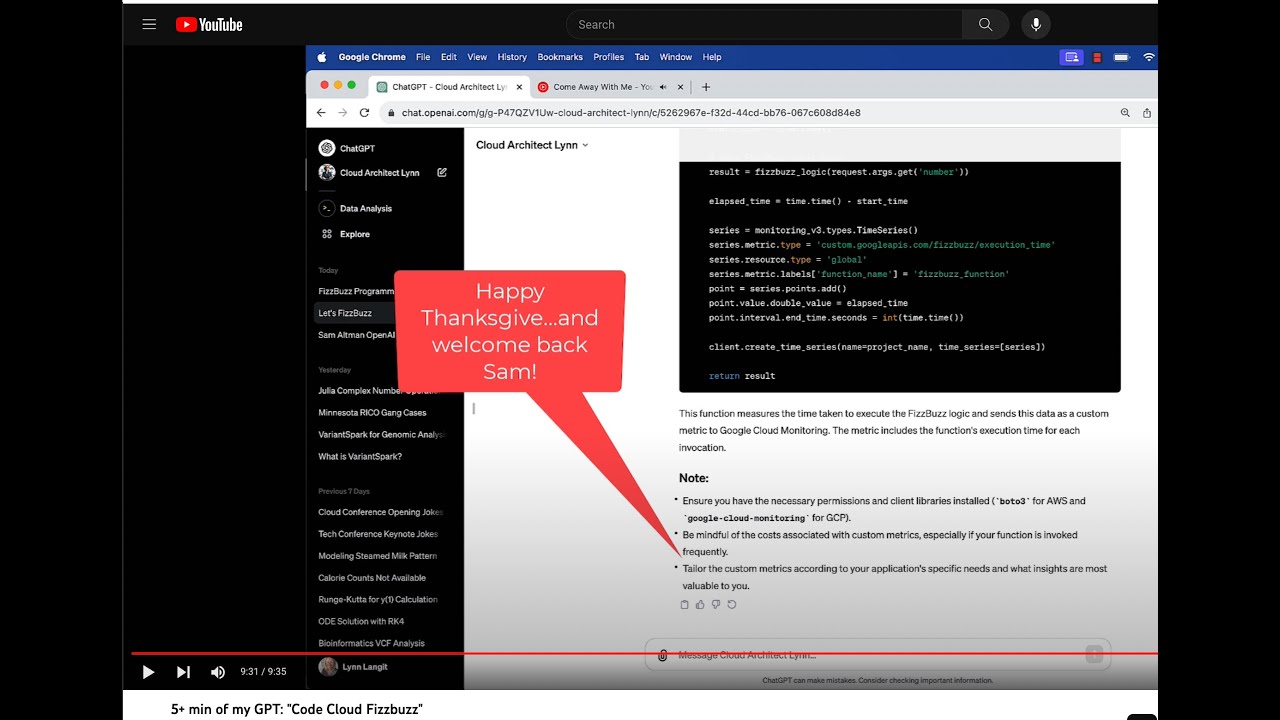Open the Cloud Conference Opening Jokes chat

point(380,512)
